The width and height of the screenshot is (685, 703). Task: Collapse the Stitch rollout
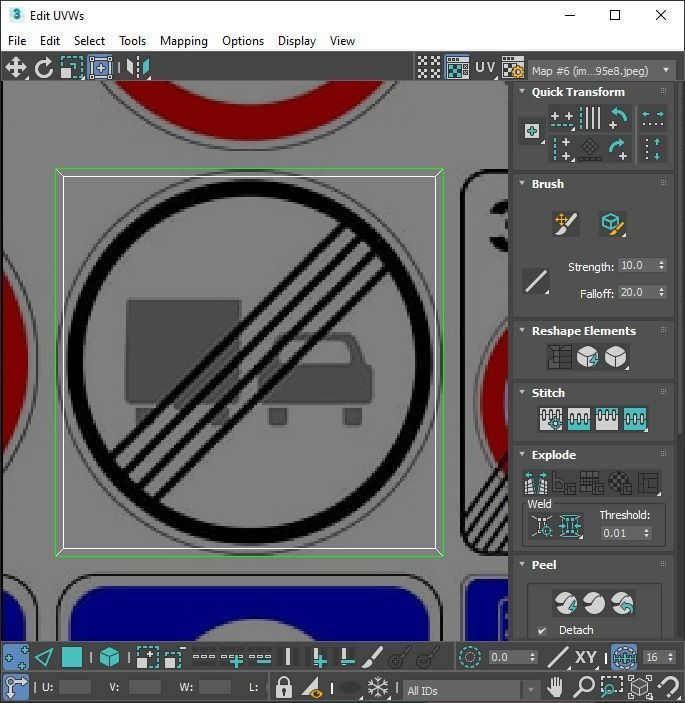pos(522,392)
